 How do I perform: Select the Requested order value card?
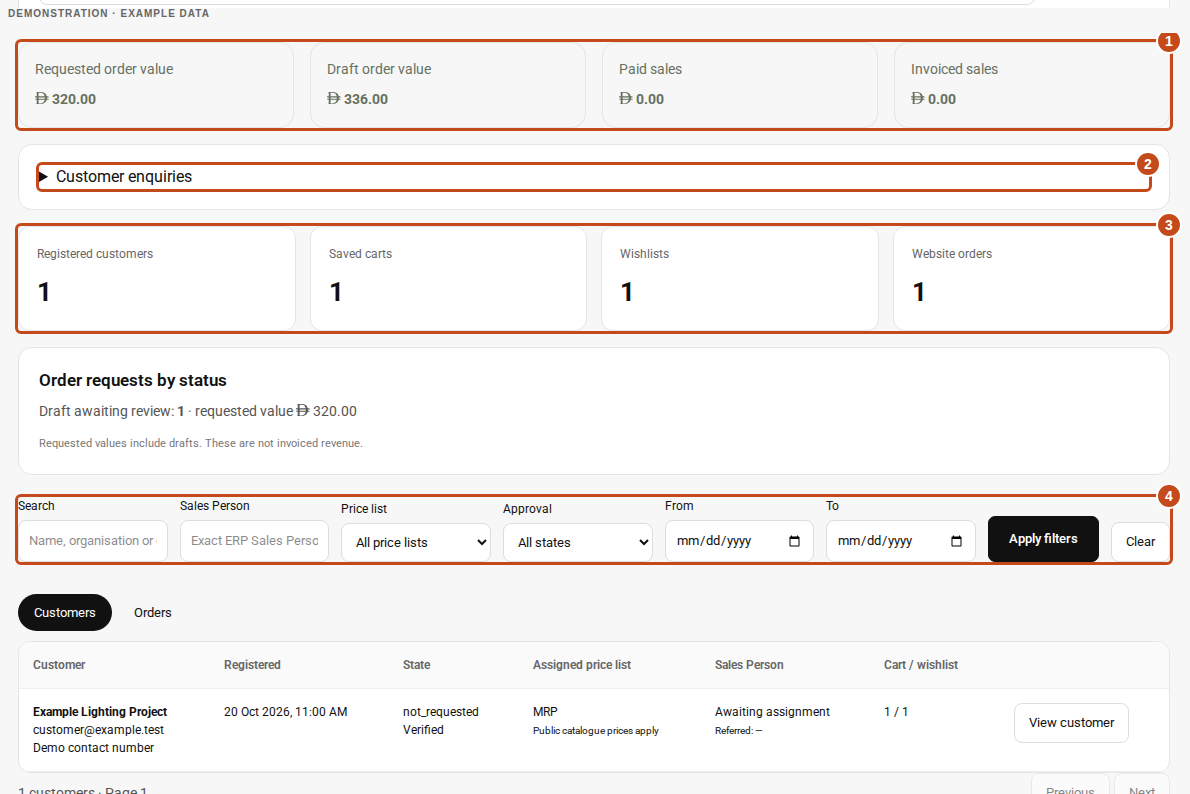tap(156, 85)
